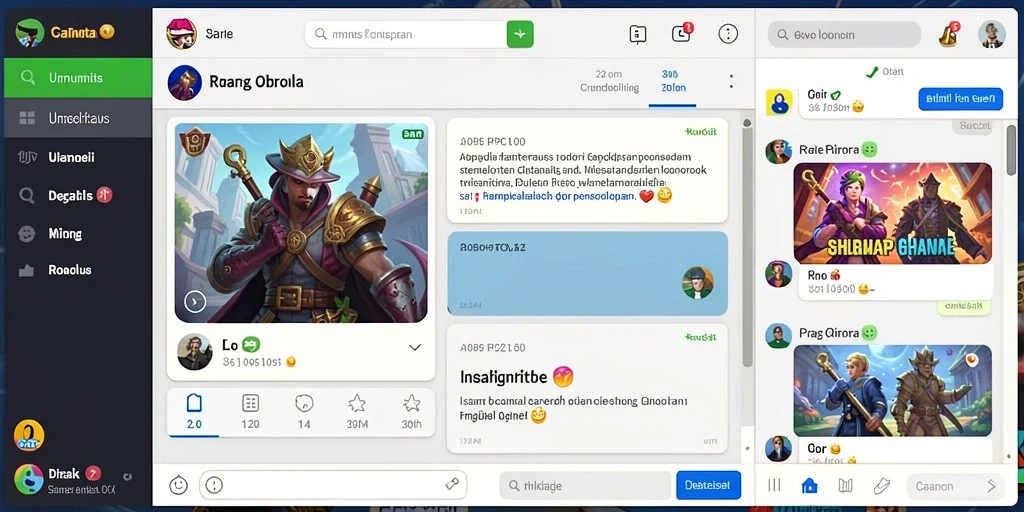Click the Oor avatar in right panel
The width and height of the screenshot is (1024, 512).
778,449
